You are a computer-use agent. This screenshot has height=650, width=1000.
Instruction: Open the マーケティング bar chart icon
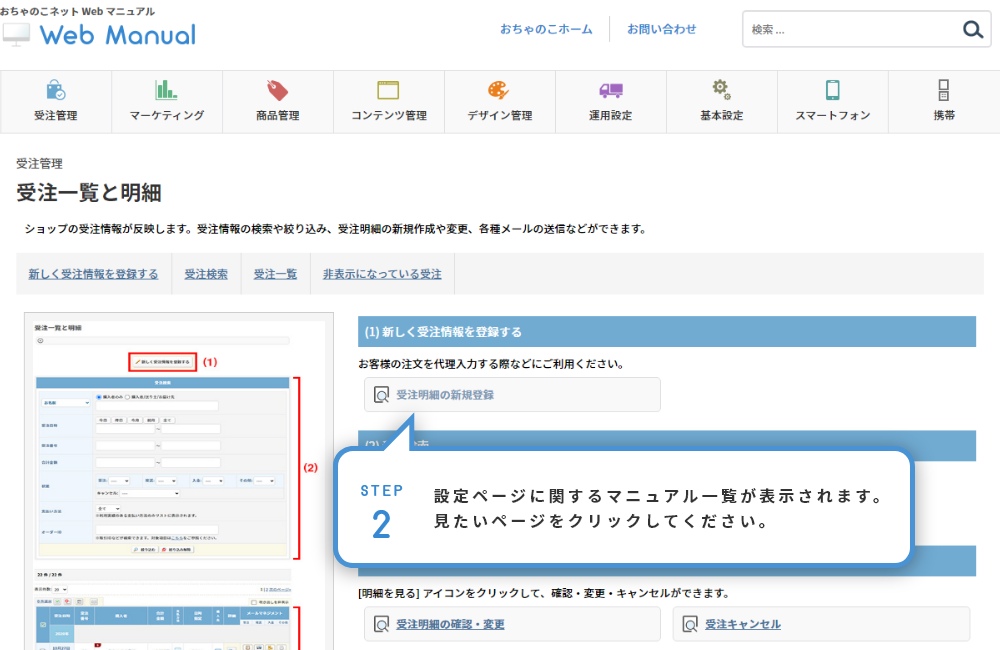[166, 90]
